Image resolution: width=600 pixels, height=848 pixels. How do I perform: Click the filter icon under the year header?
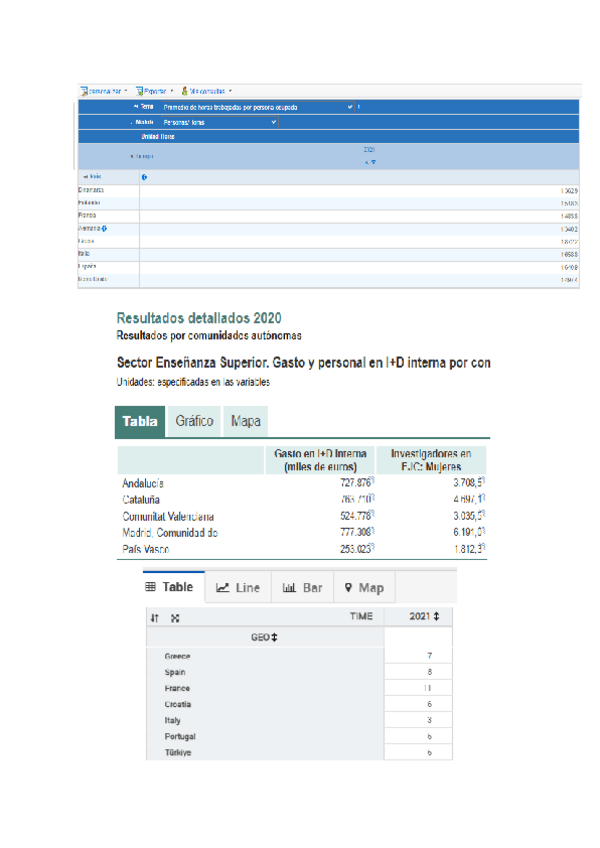click(x=374, y=162)
